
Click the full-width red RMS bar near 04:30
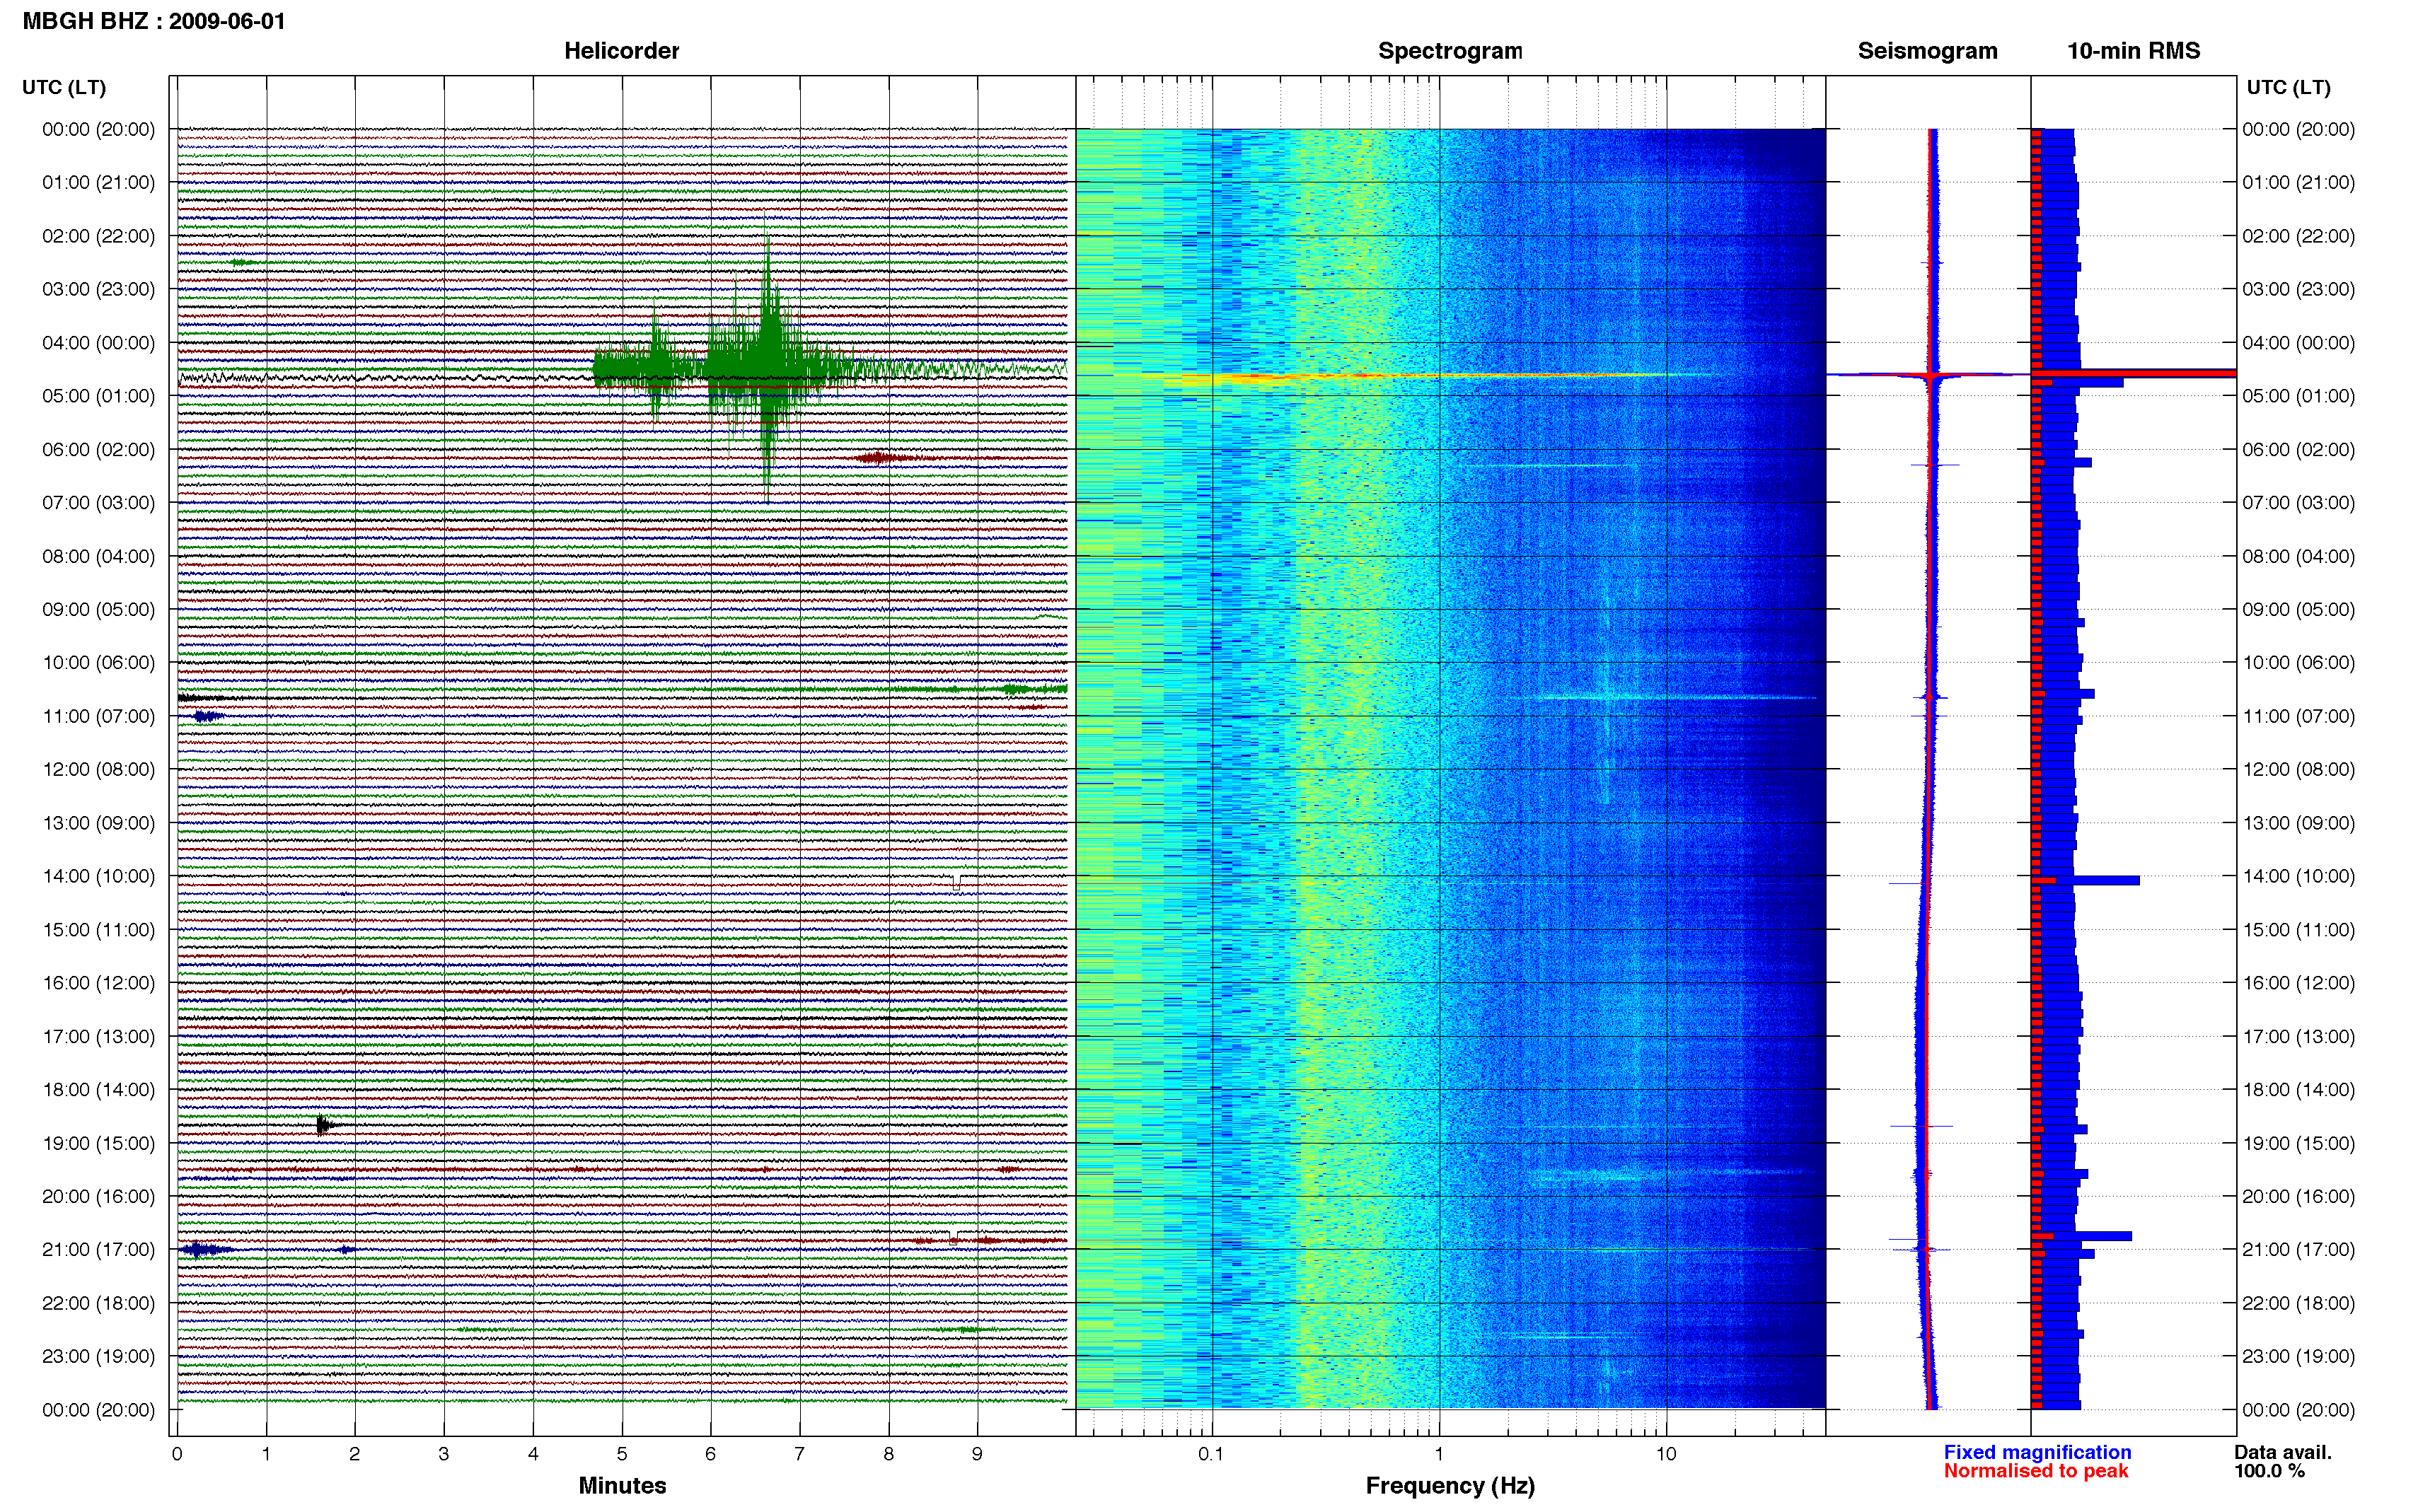pos(2133,373)
